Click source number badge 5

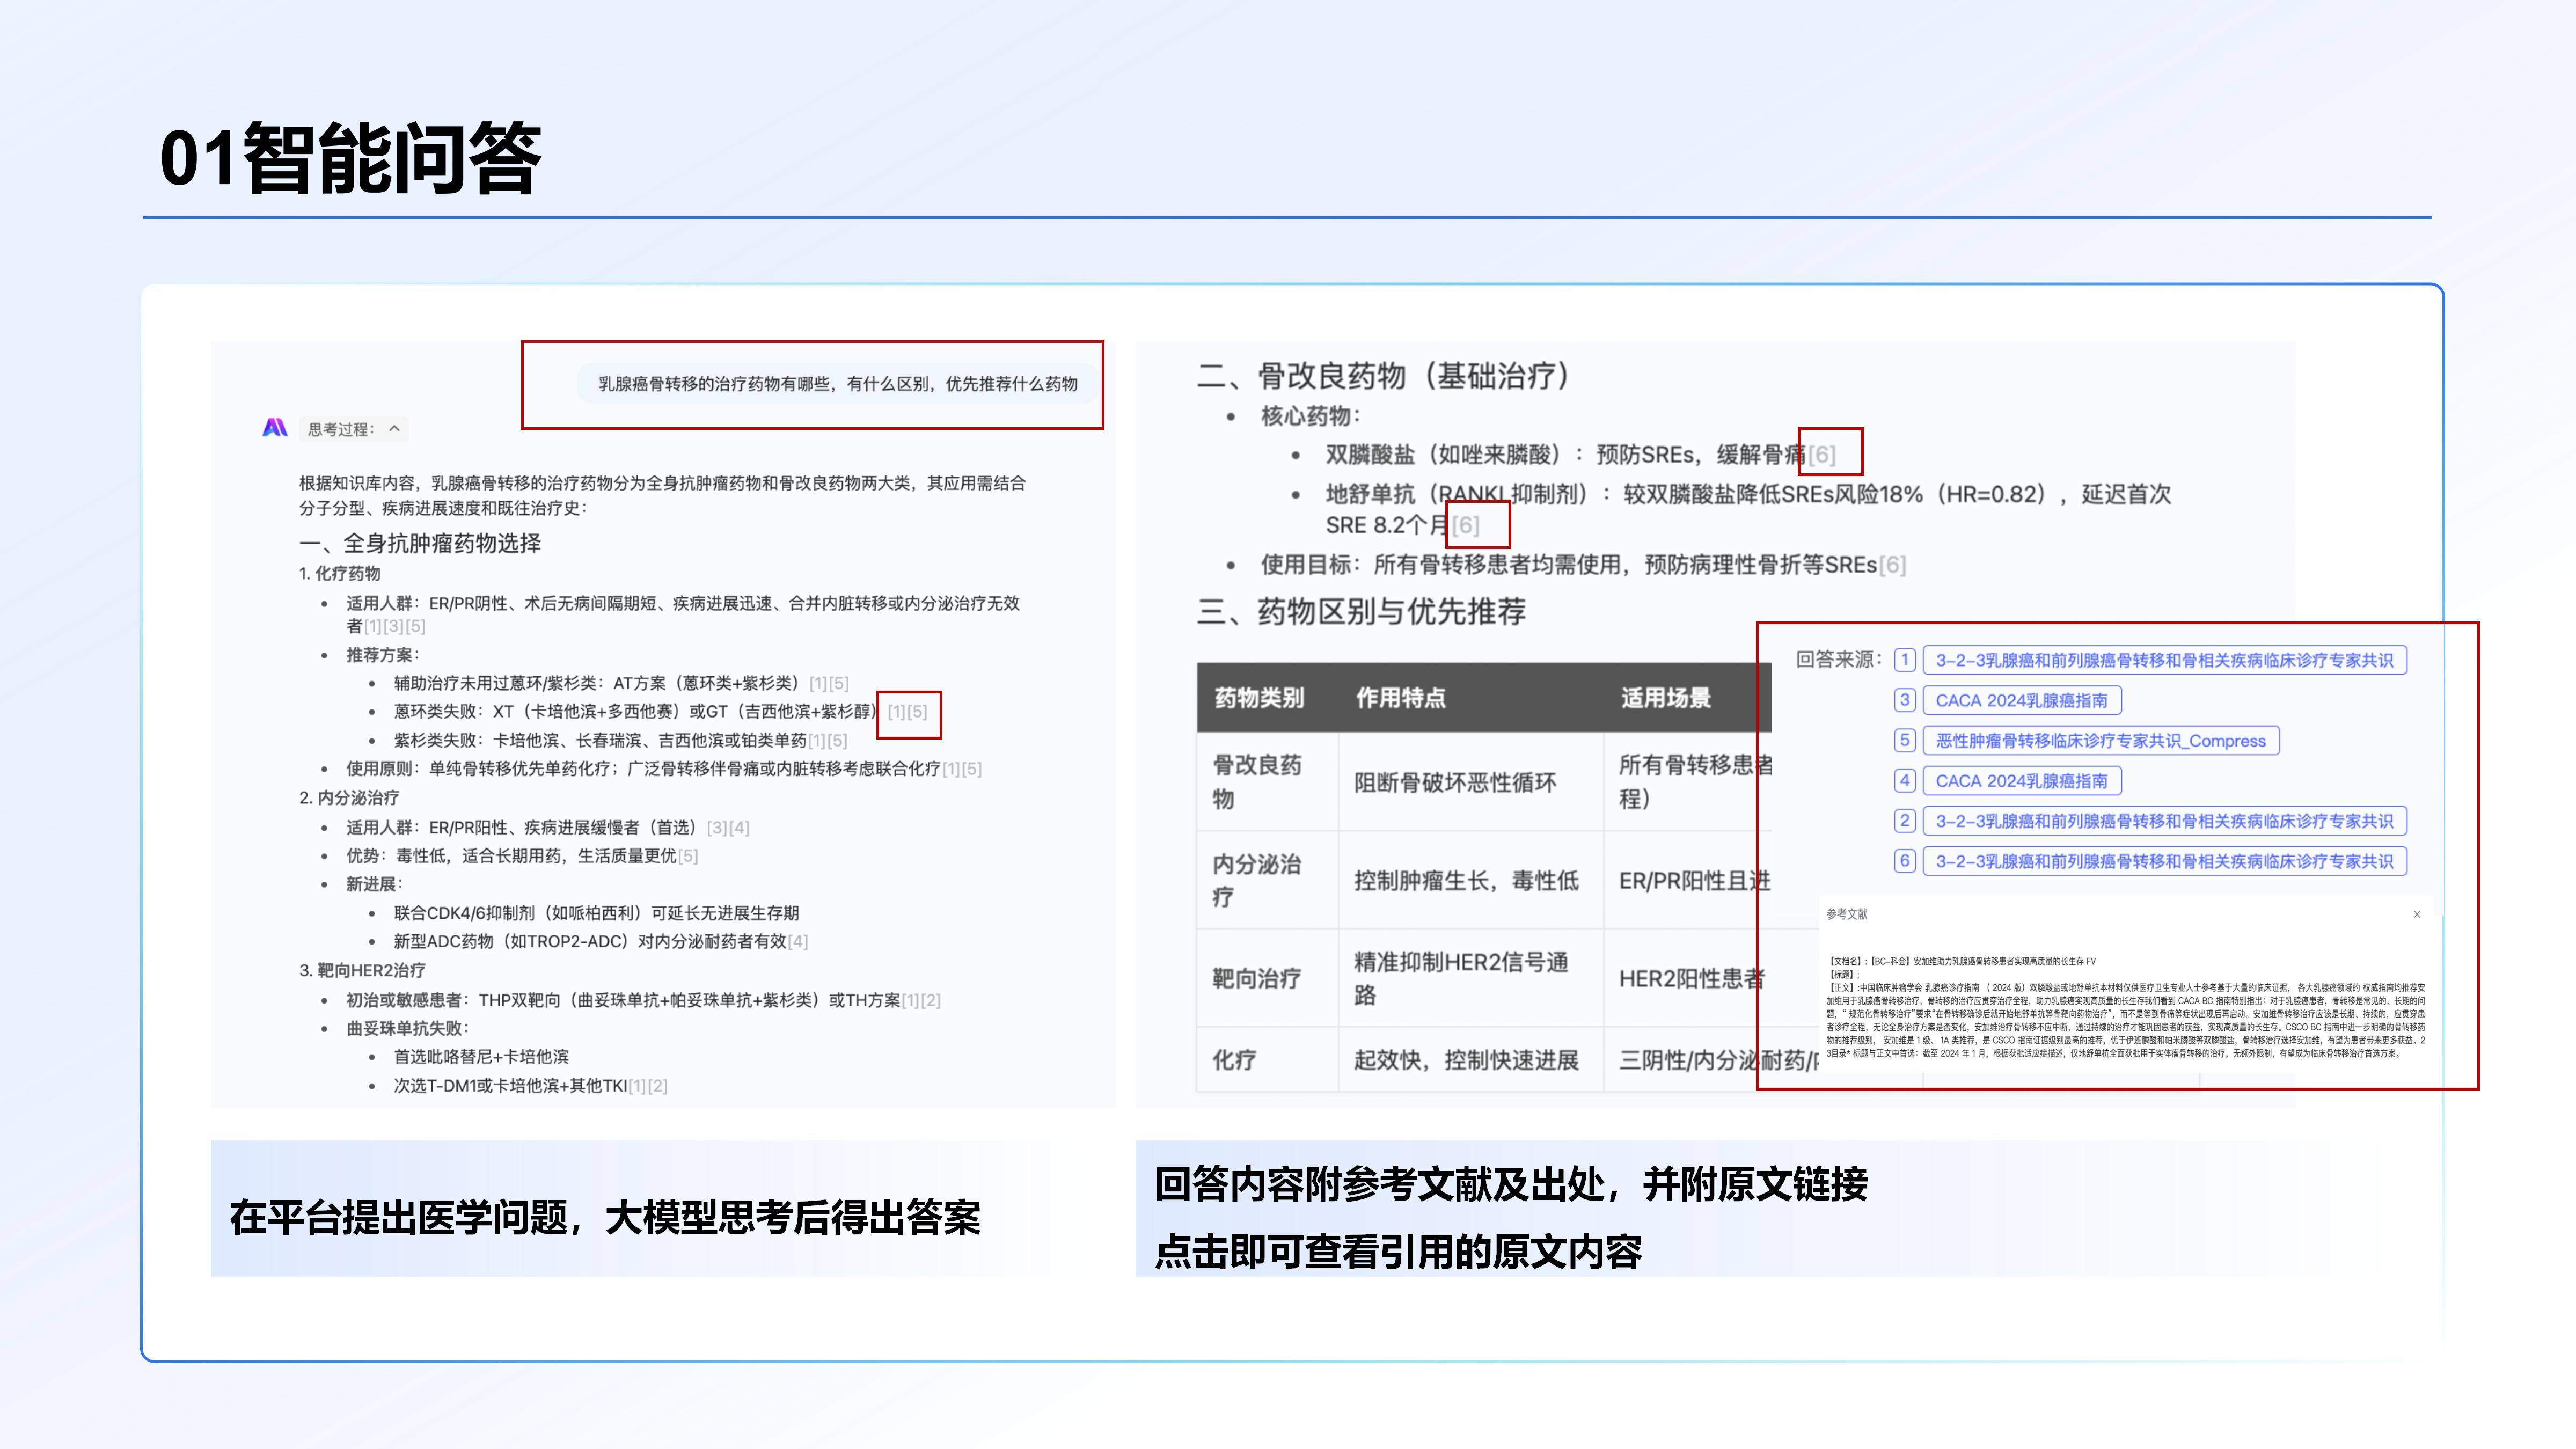[x=1906, y=741]
